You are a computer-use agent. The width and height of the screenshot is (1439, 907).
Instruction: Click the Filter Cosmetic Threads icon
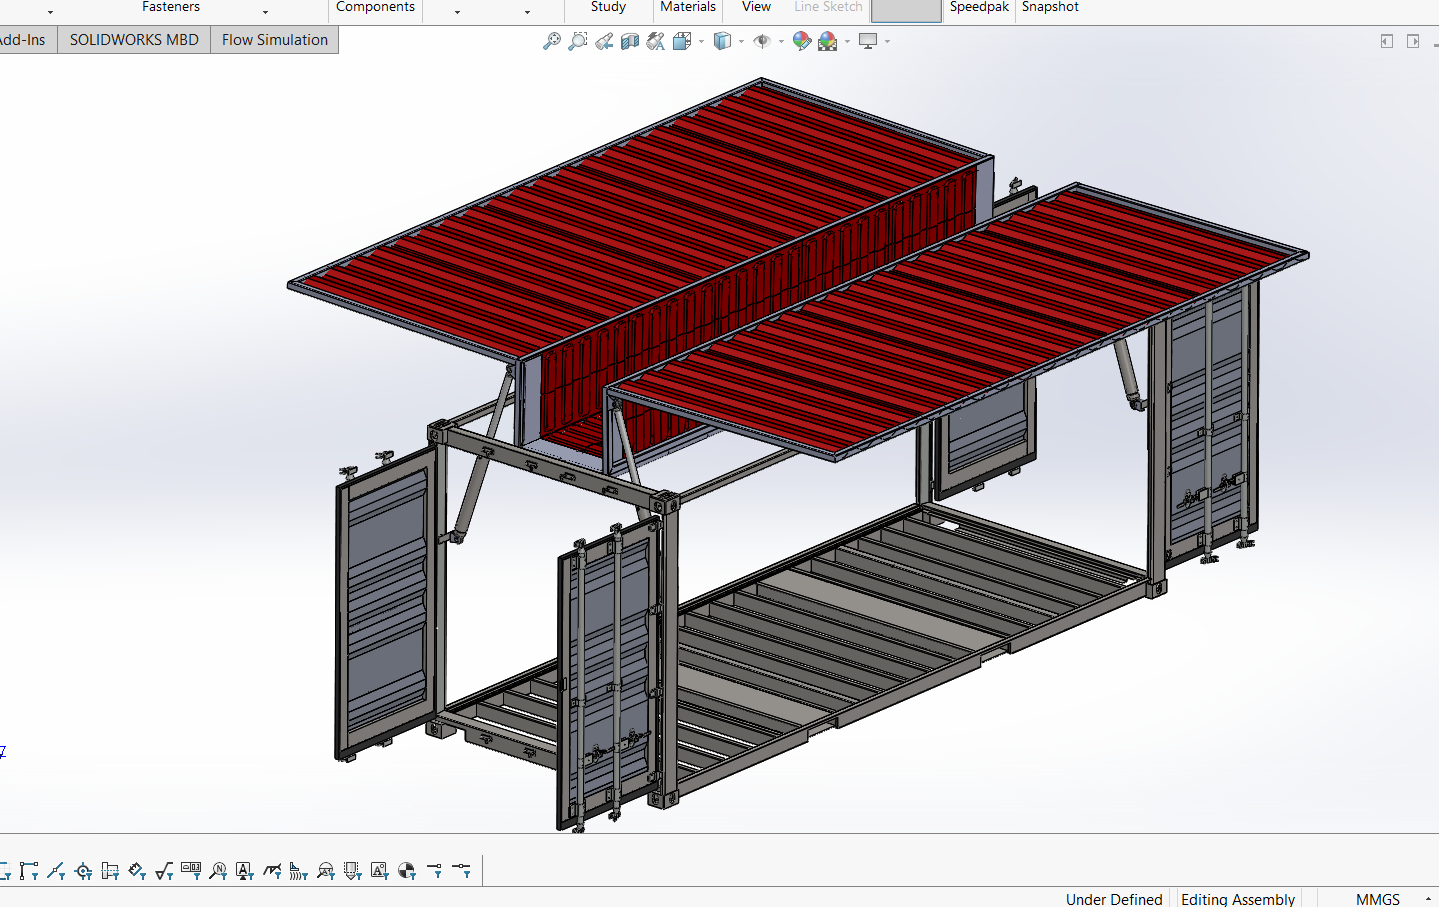click(353, 871)
